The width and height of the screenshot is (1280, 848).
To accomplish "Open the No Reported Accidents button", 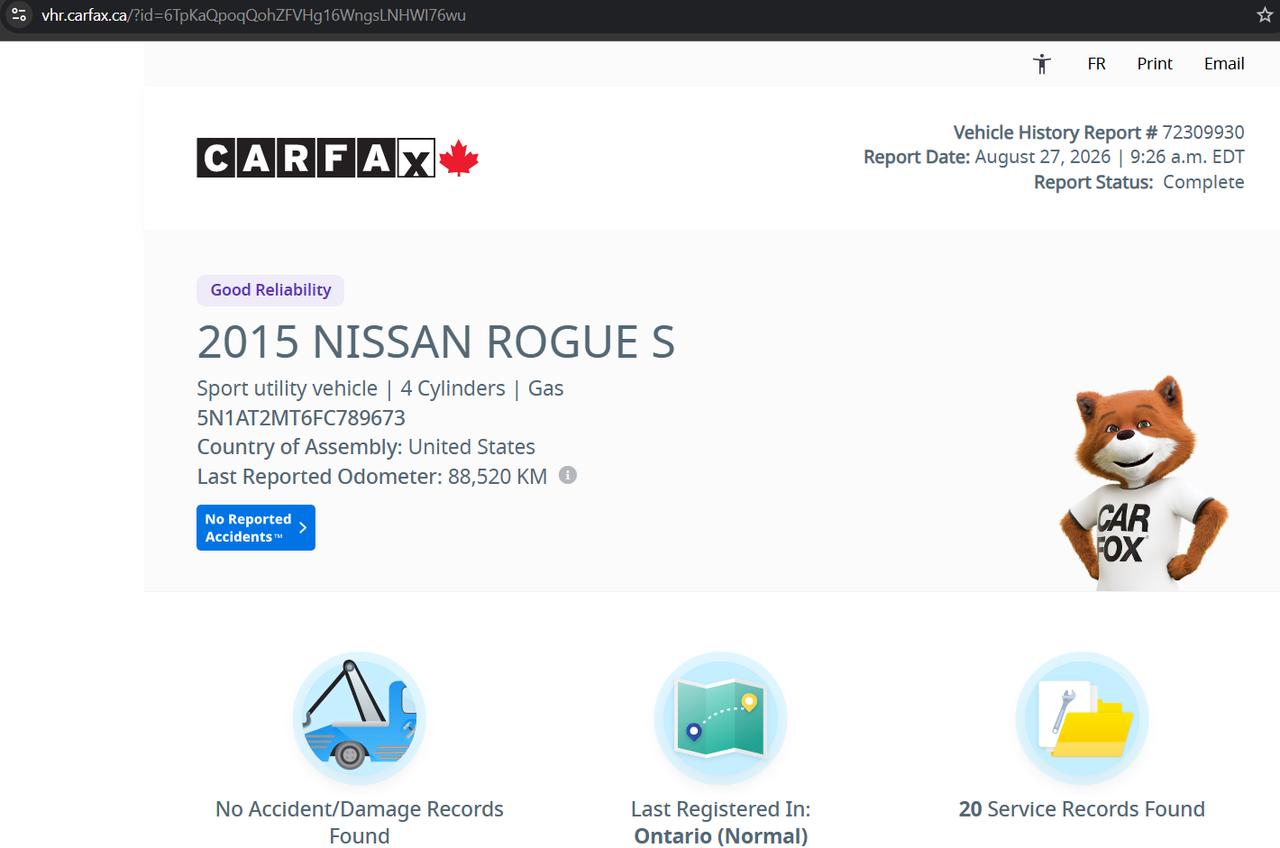I will click(x=256, y=528).
